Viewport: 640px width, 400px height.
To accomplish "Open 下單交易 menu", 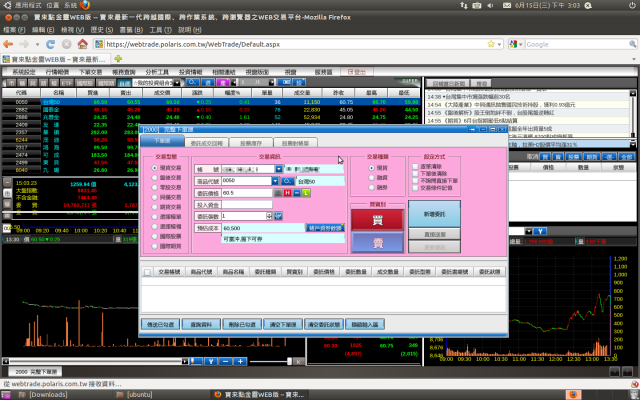I will [91, 72].
